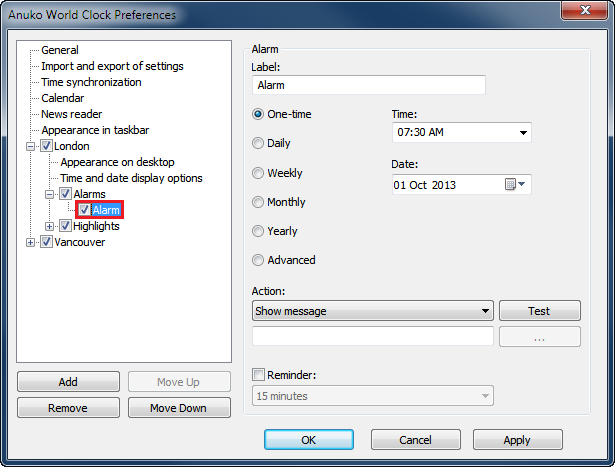615x467 pixels.
Task: Open the Action 'Show message' dropdown
Action: coord(486,311)
